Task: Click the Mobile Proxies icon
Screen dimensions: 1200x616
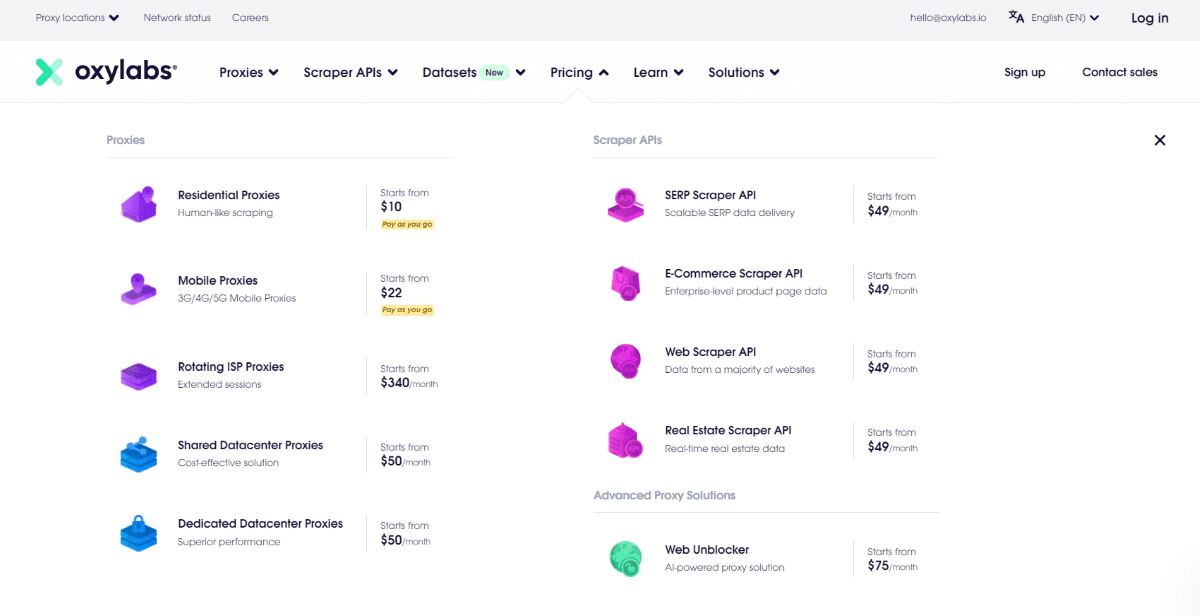Action: (x=139, y=289)
